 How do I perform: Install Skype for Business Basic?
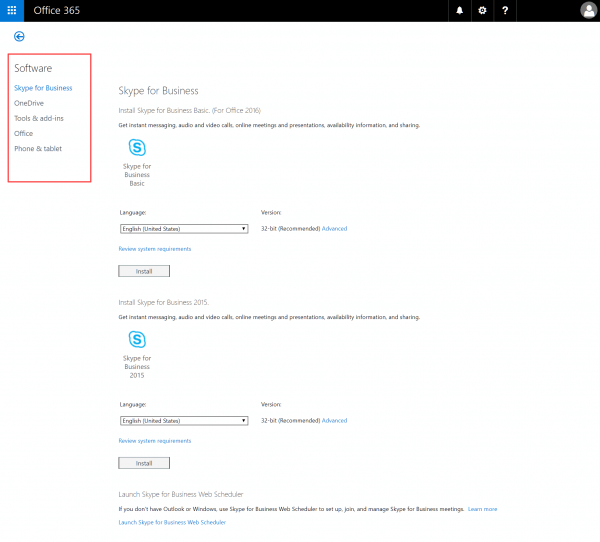pos(144,271)
